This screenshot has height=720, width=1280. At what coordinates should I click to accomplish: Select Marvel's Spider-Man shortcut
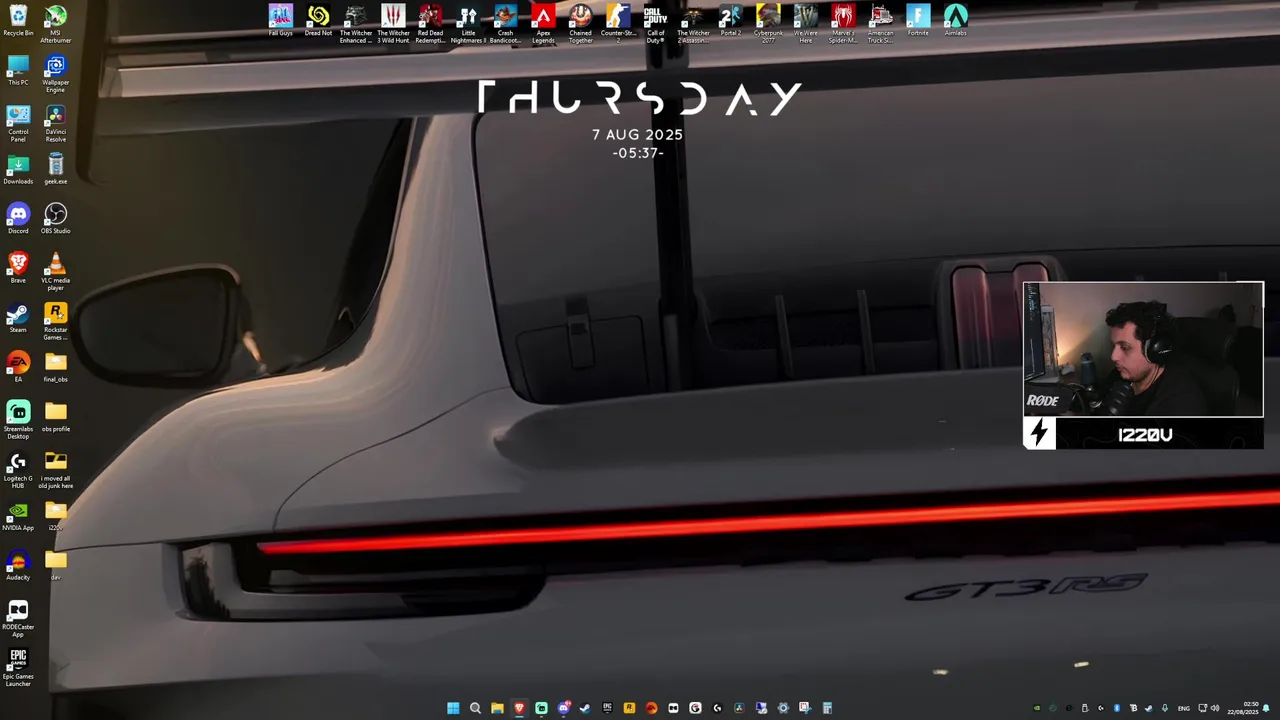(x=843, y=24)
